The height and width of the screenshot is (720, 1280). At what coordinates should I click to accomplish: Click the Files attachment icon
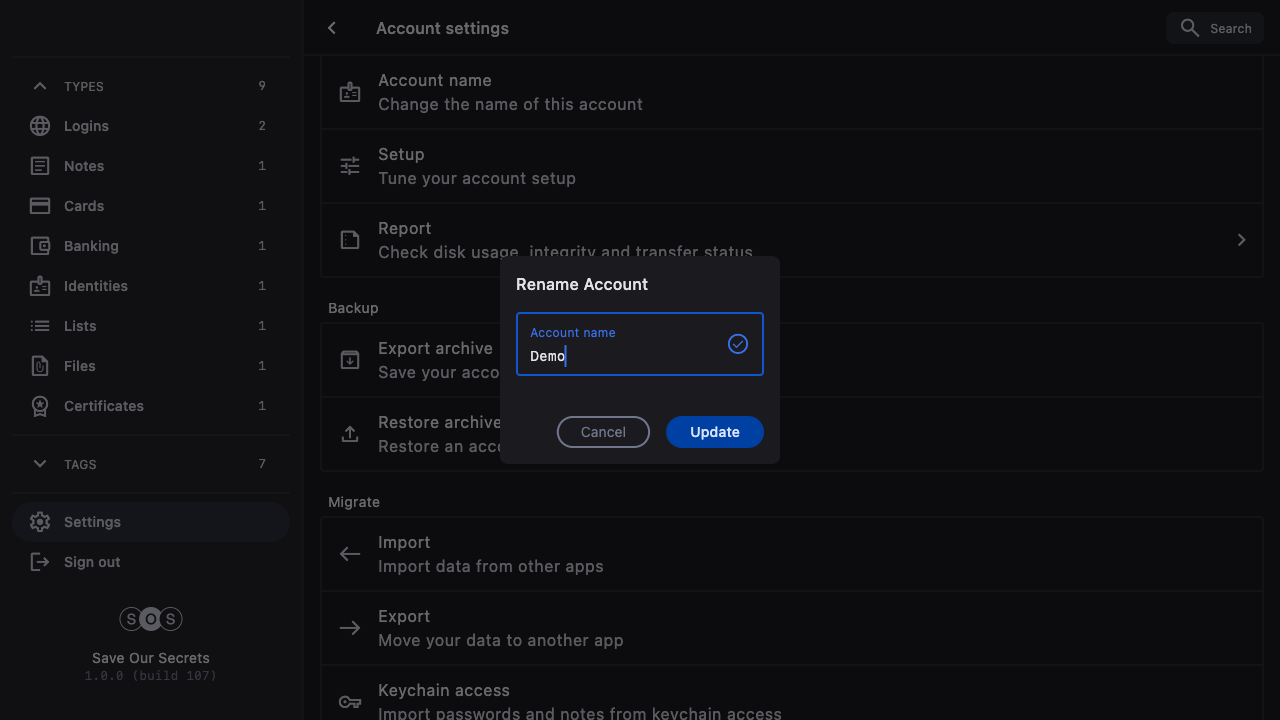[x=40, y=366]
